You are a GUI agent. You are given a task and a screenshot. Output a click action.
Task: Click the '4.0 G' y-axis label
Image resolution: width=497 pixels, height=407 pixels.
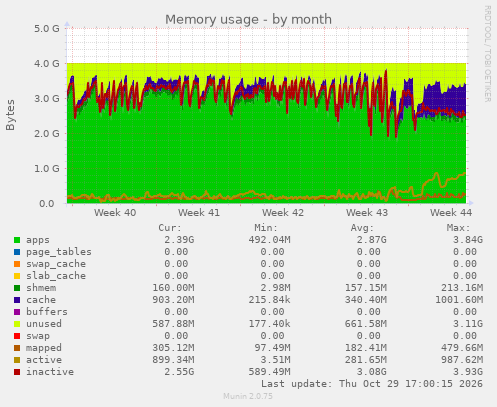click(x=47, y=63)
